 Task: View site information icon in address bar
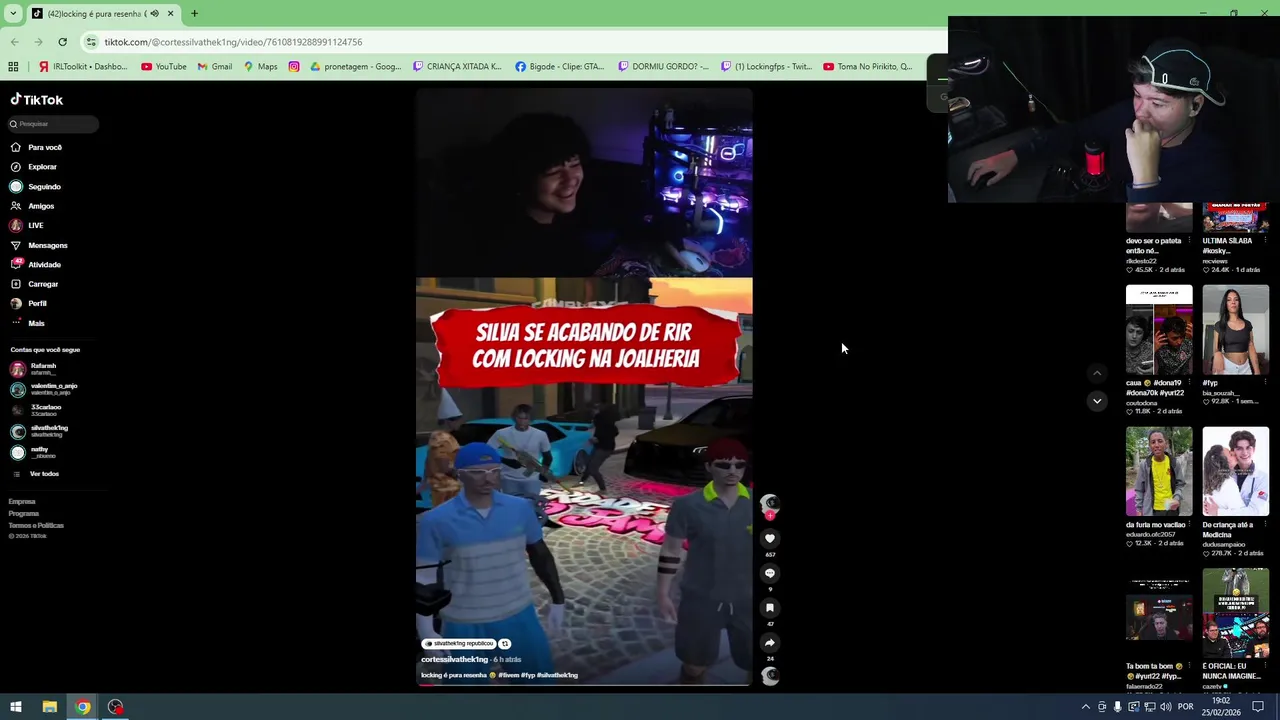tap(91, 42)
